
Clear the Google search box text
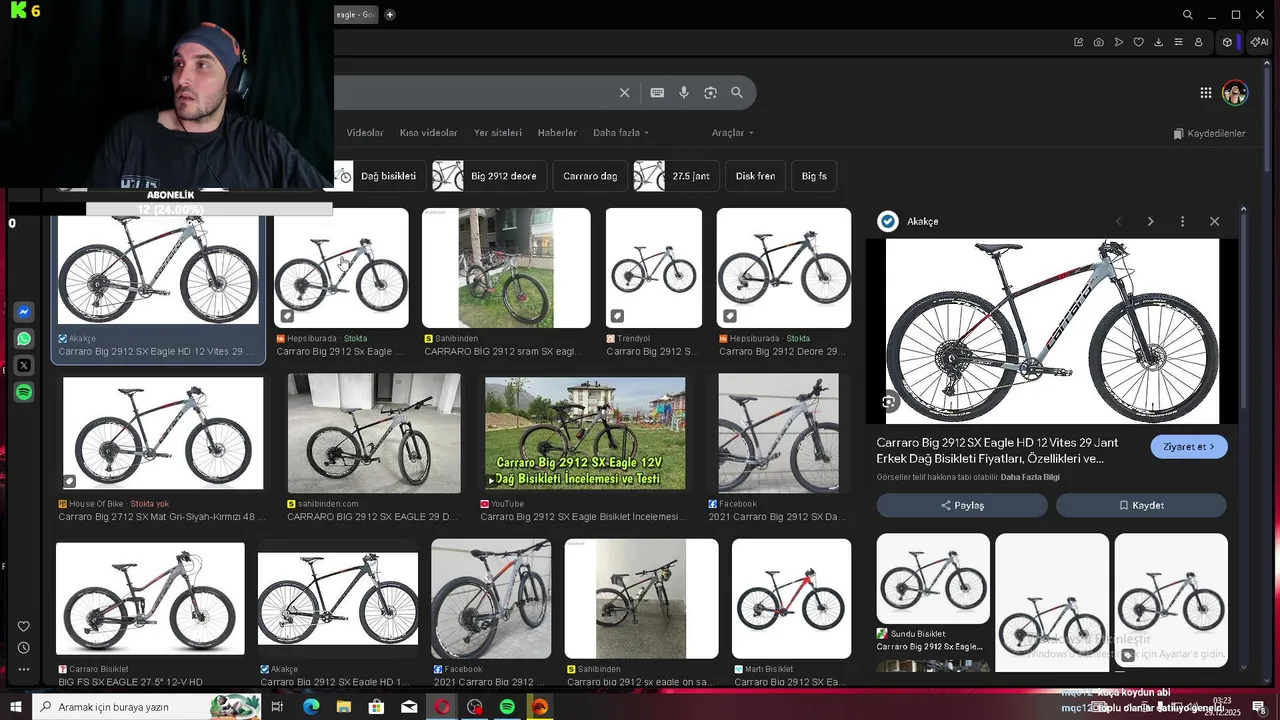point(624,92)
